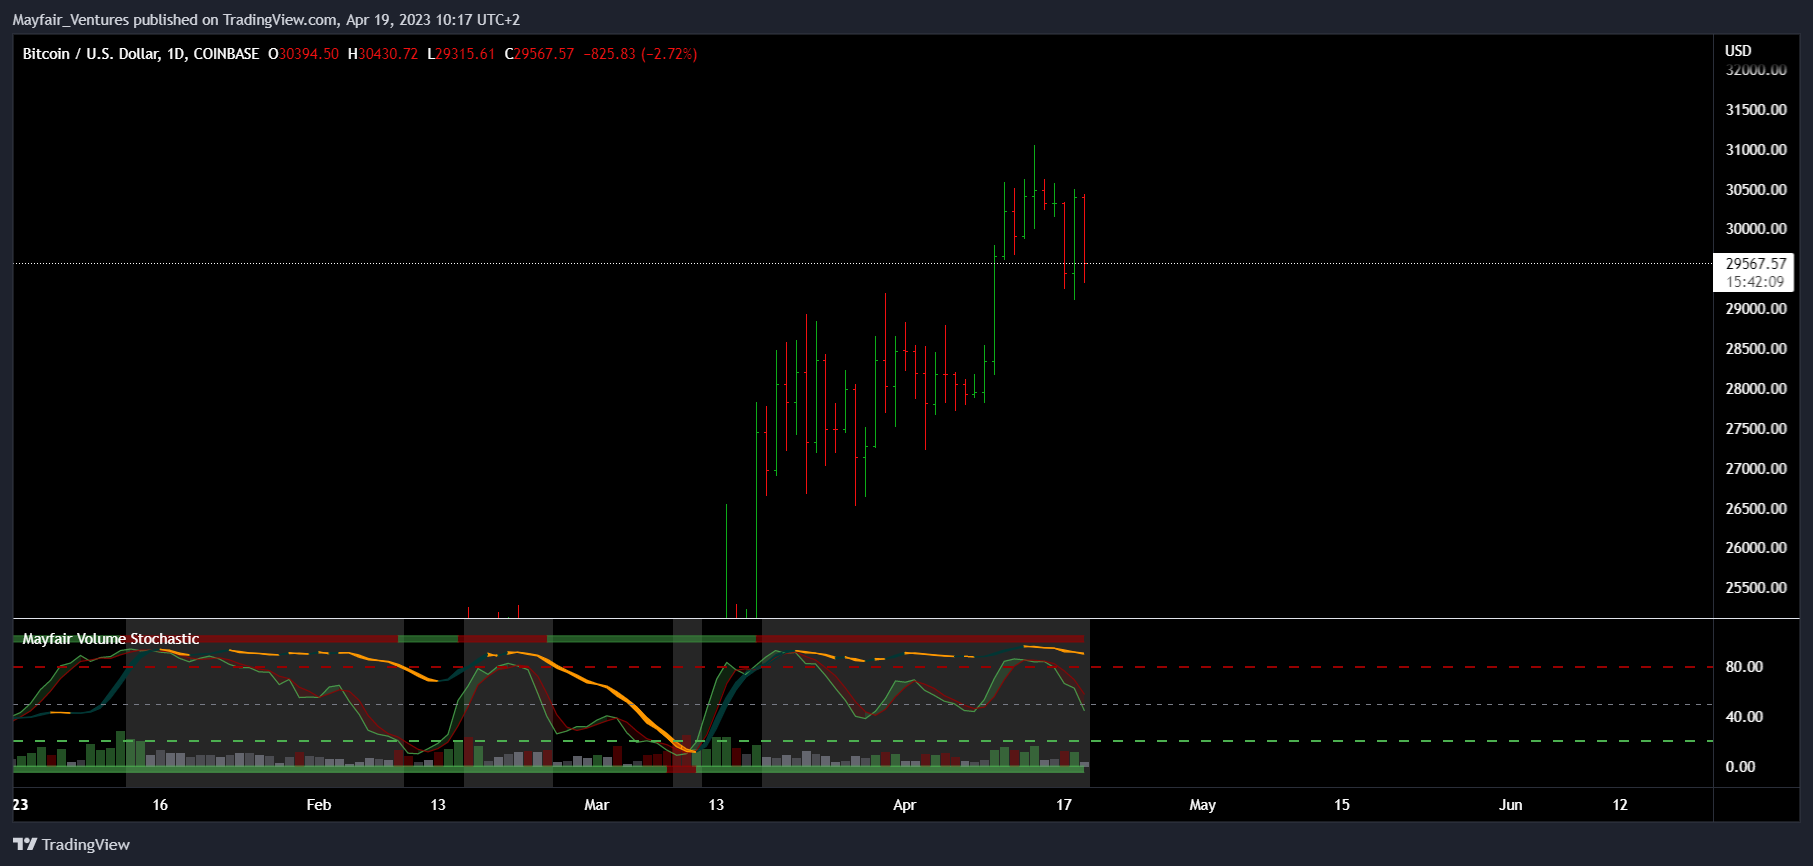Click the Feb date label

pyautogui.click(x=319, y=805)
